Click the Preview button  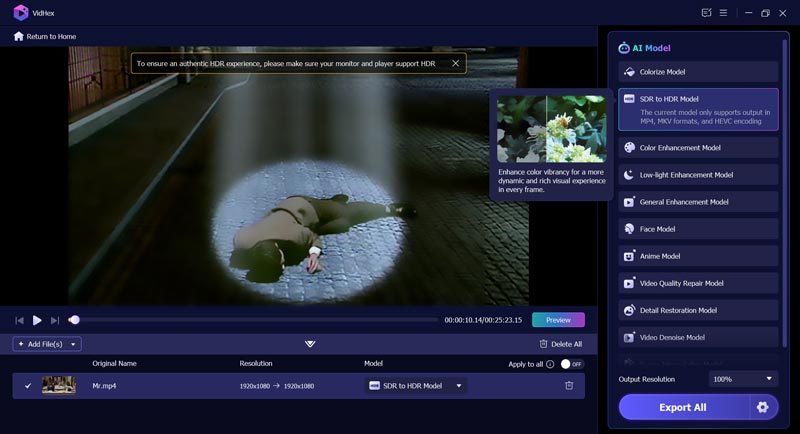[558, 320]
